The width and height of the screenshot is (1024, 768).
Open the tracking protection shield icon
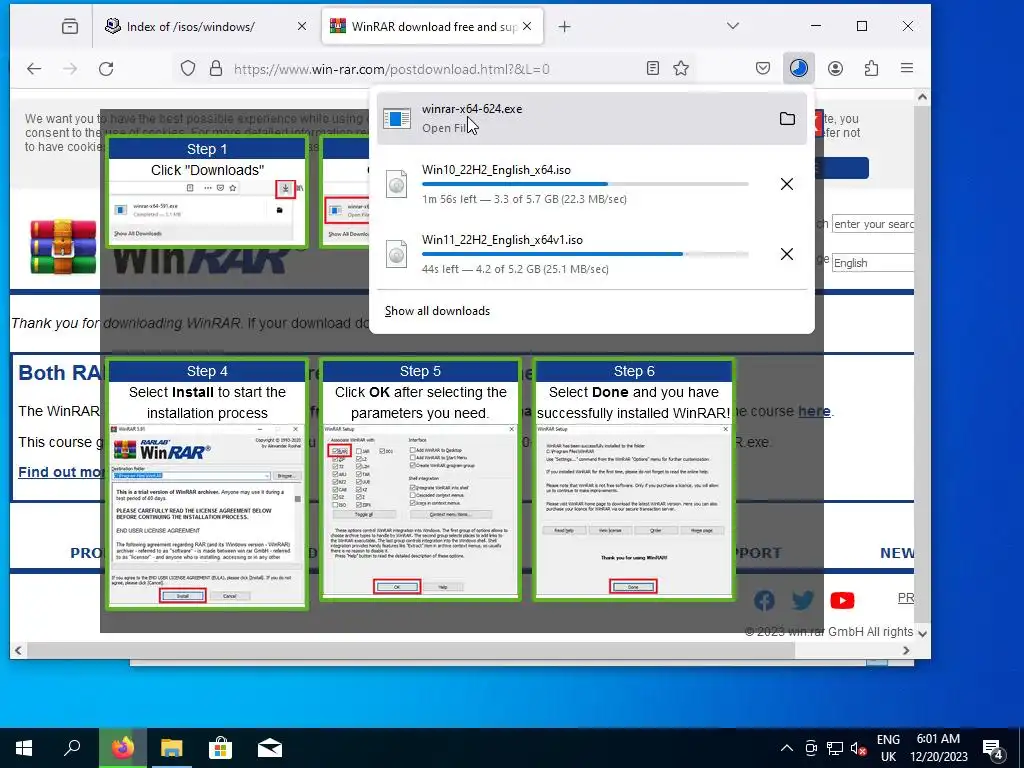click(187, 69)
